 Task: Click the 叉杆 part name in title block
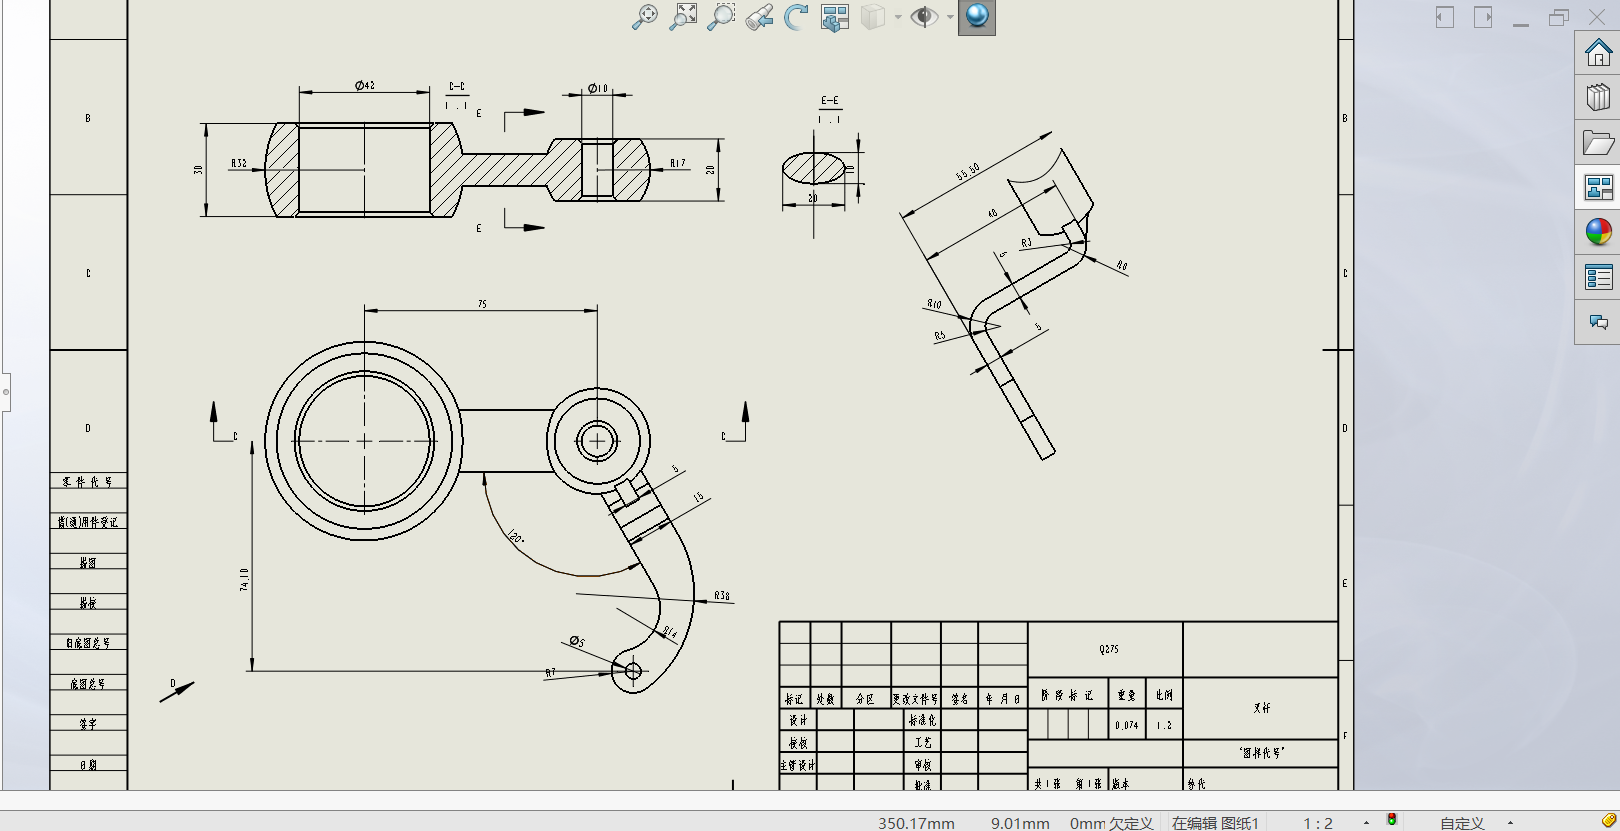[x=1262, y=707]
